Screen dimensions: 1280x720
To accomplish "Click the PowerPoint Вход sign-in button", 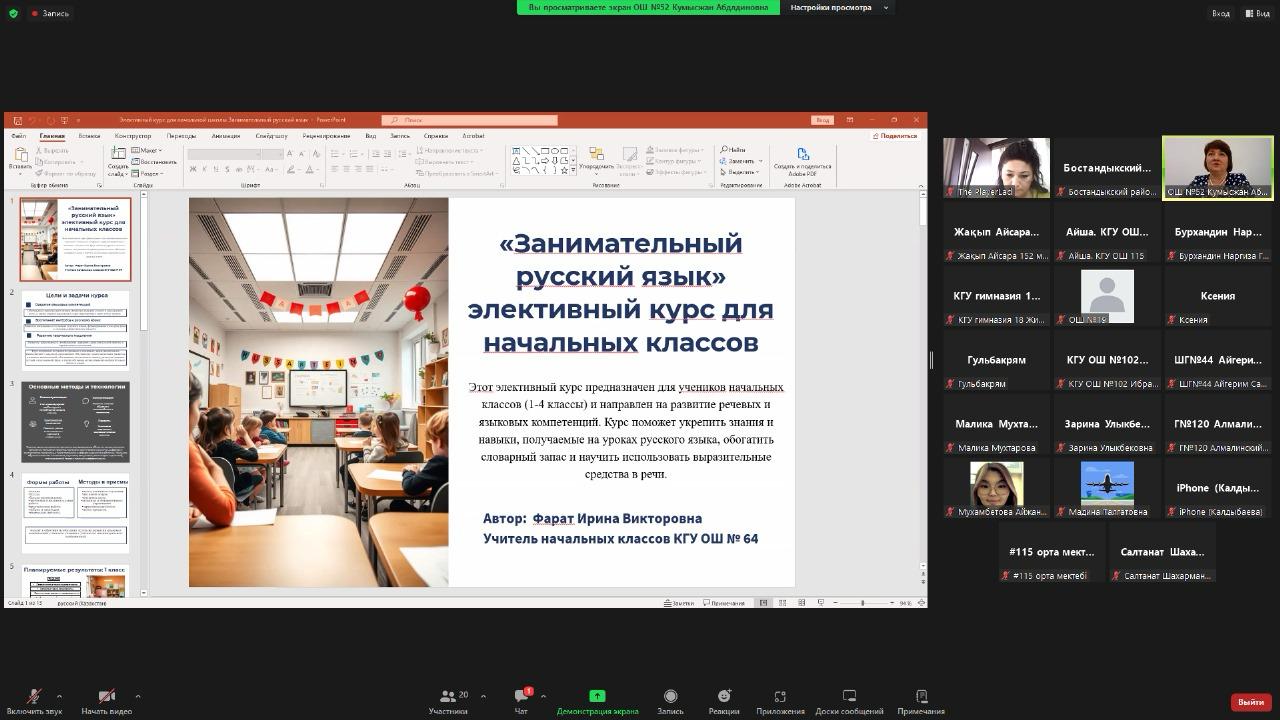I will (822, 120).
